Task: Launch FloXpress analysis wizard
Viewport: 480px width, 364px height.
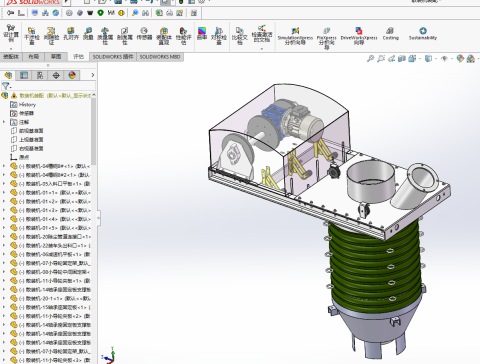Action: (326, 38)
